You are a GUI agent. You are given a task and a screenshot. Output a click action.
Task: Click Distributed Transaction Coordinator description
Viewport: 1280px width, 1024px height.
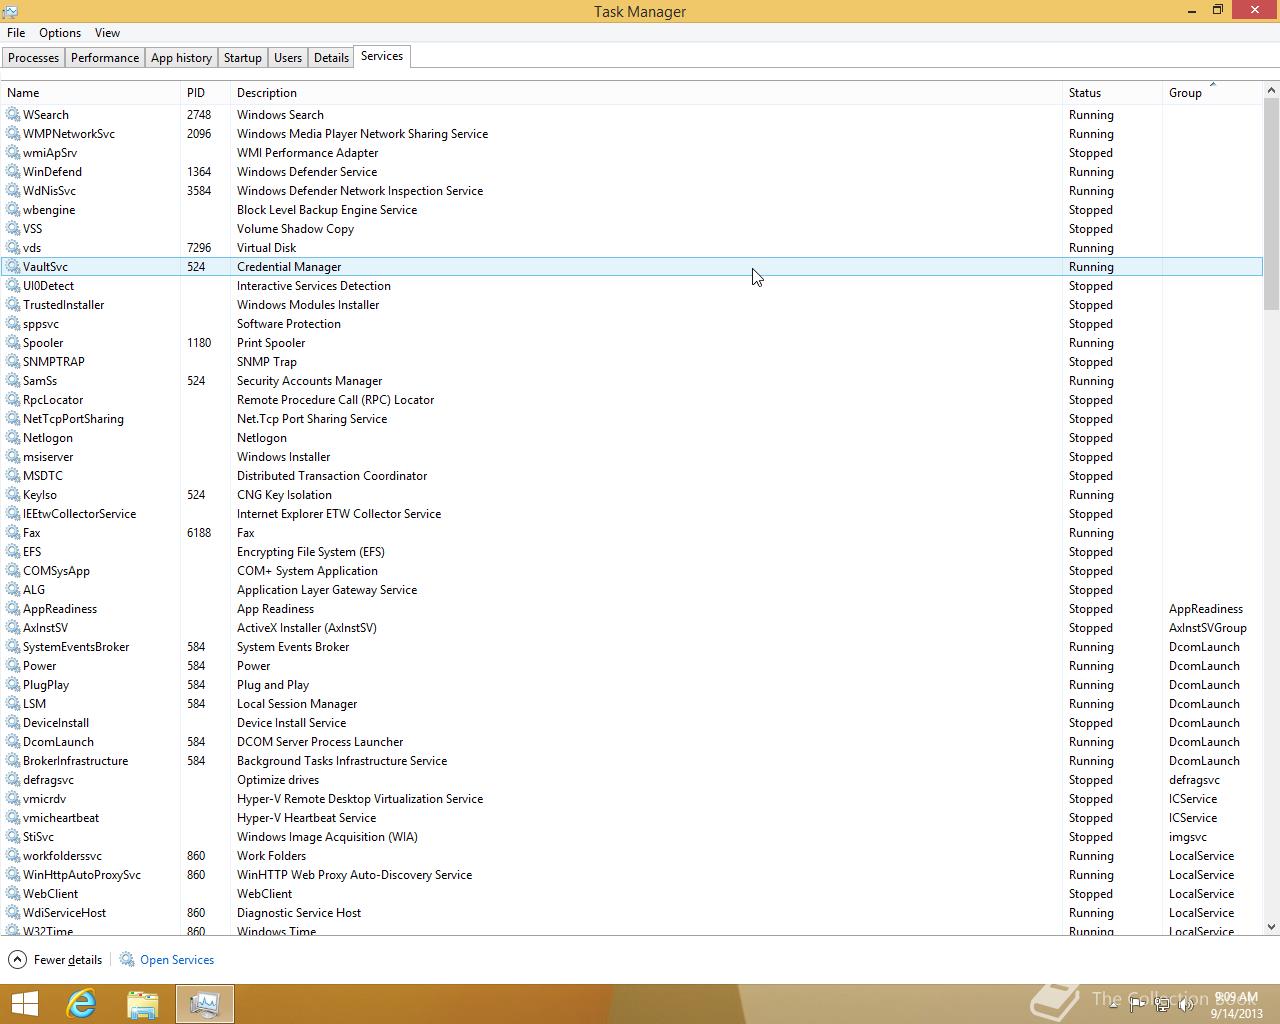332,476
